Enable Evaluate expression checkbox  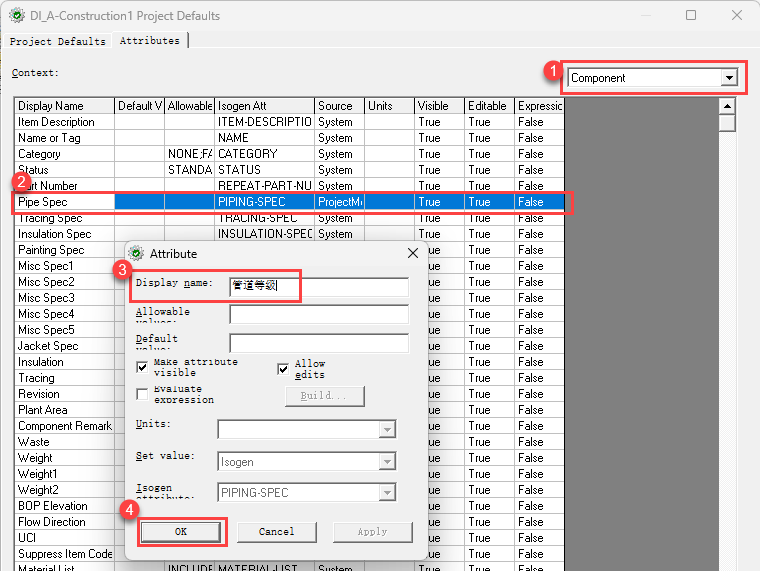[142, 394]
